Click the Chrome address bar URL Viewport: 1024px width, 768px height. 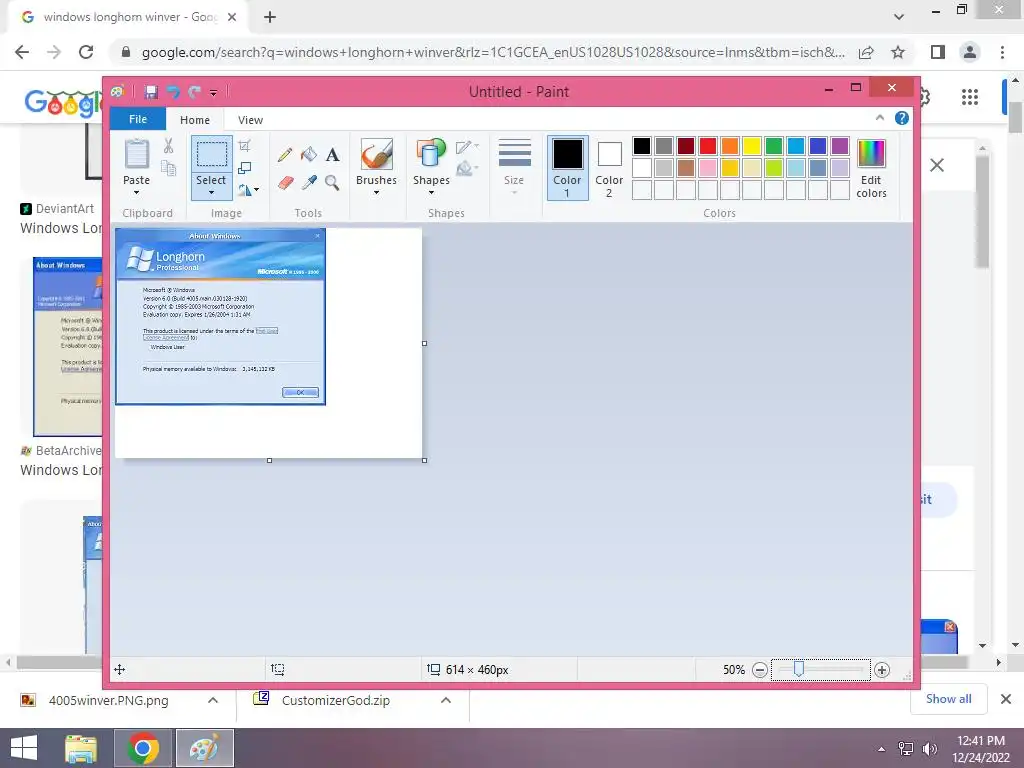[x=493, y=52]
